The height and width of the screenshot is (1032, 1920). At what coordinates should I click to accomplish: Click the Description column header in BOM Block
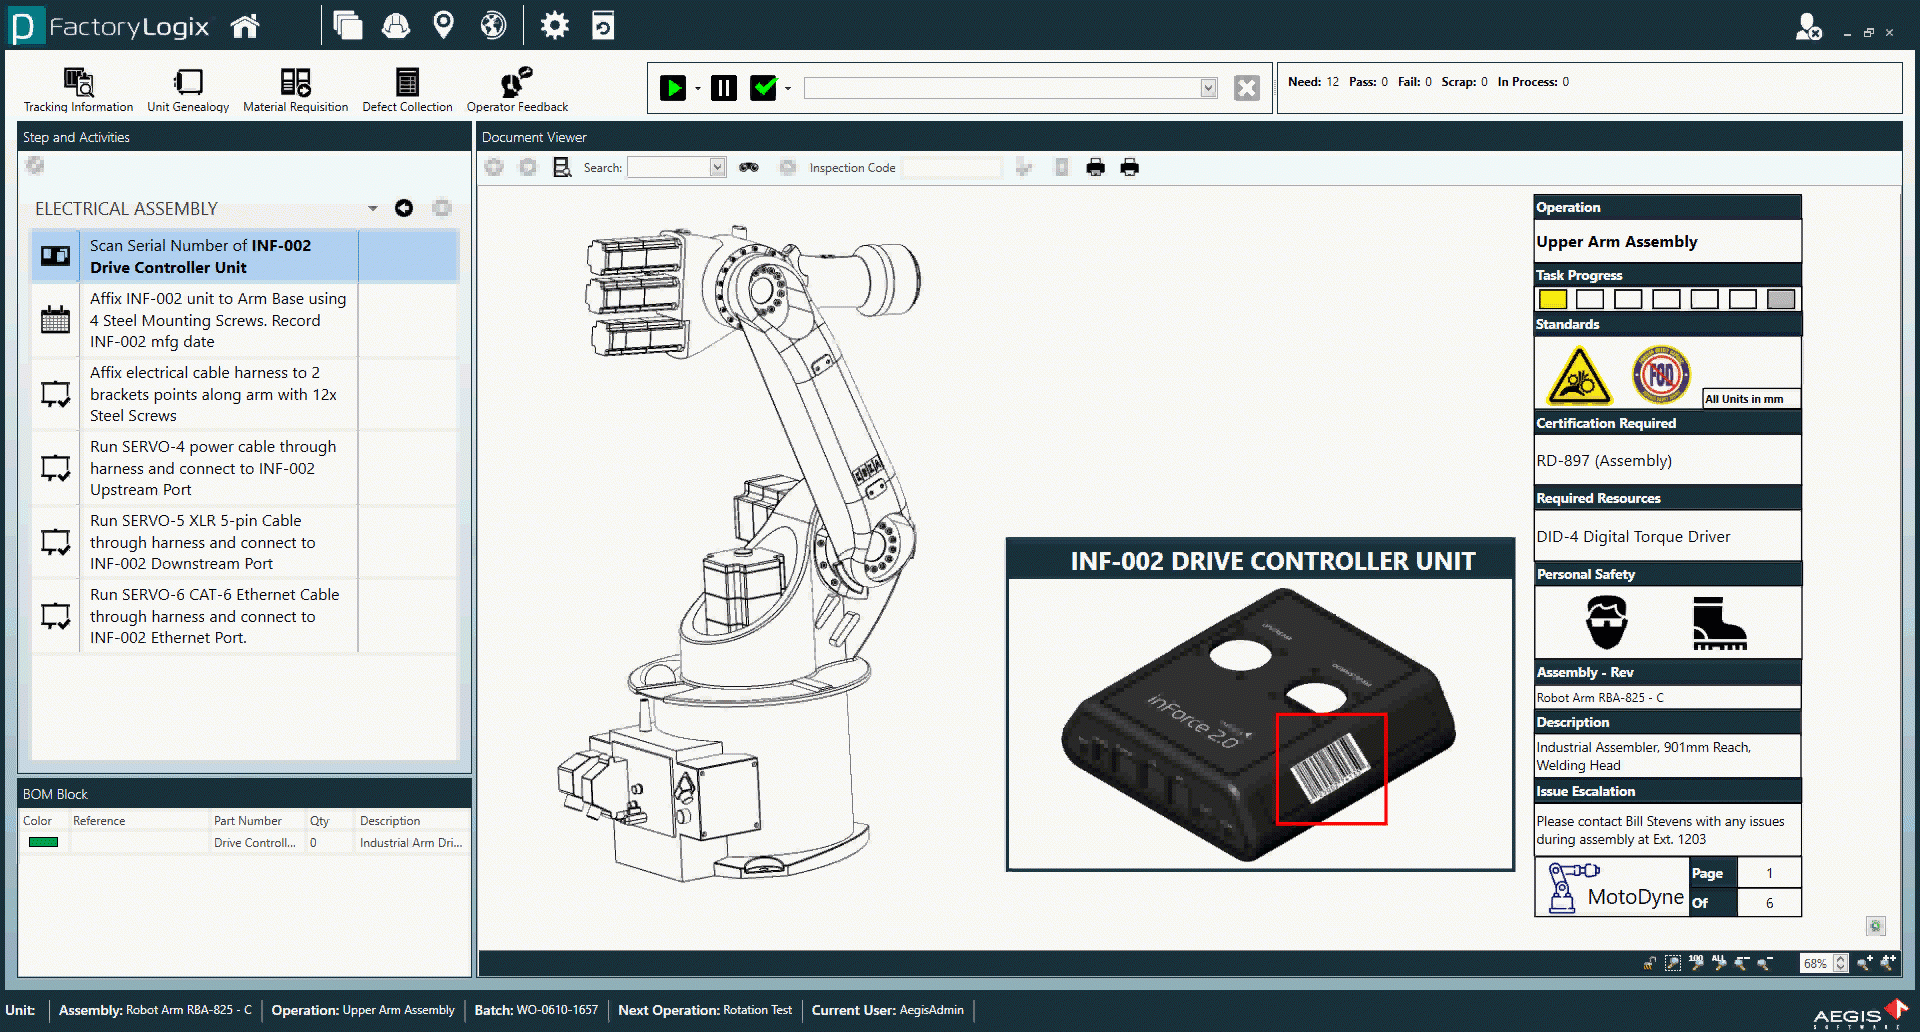point(390,821)
